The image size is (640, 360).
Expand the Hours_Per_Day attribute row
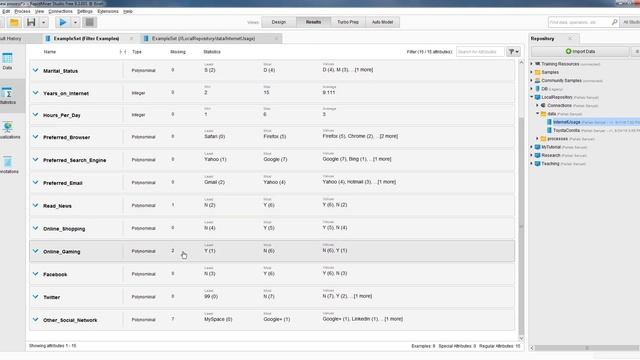(36, 115)
